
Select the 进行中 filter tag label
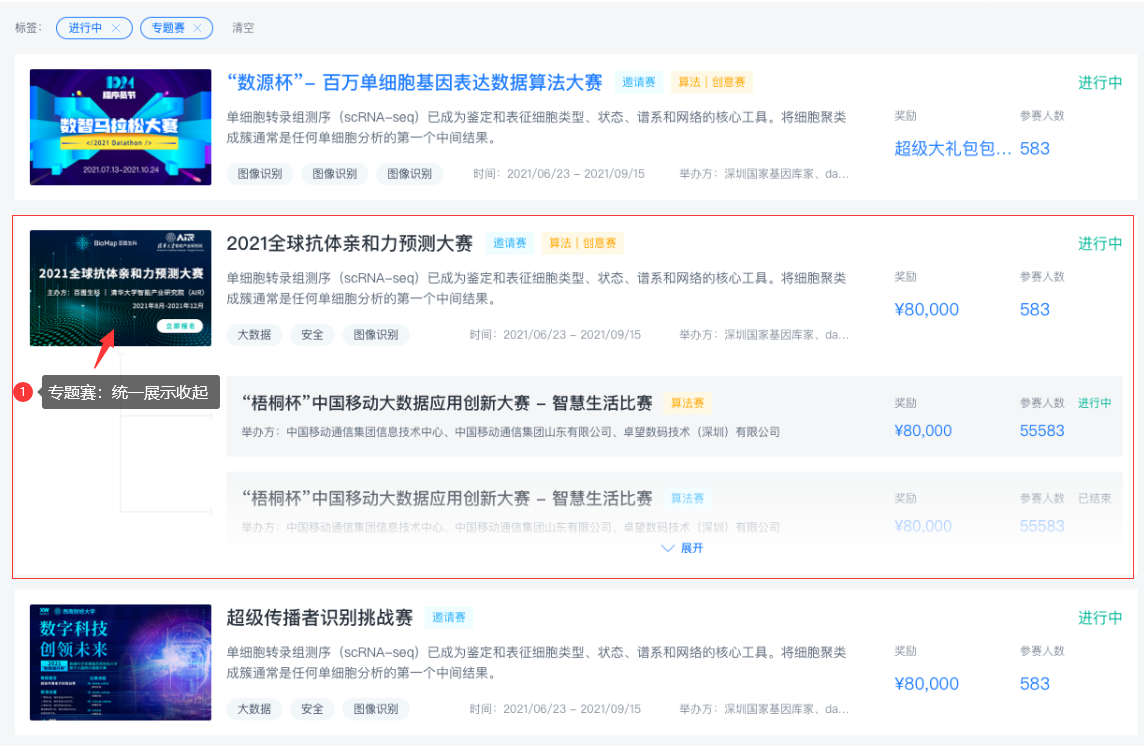coord(85,28)
